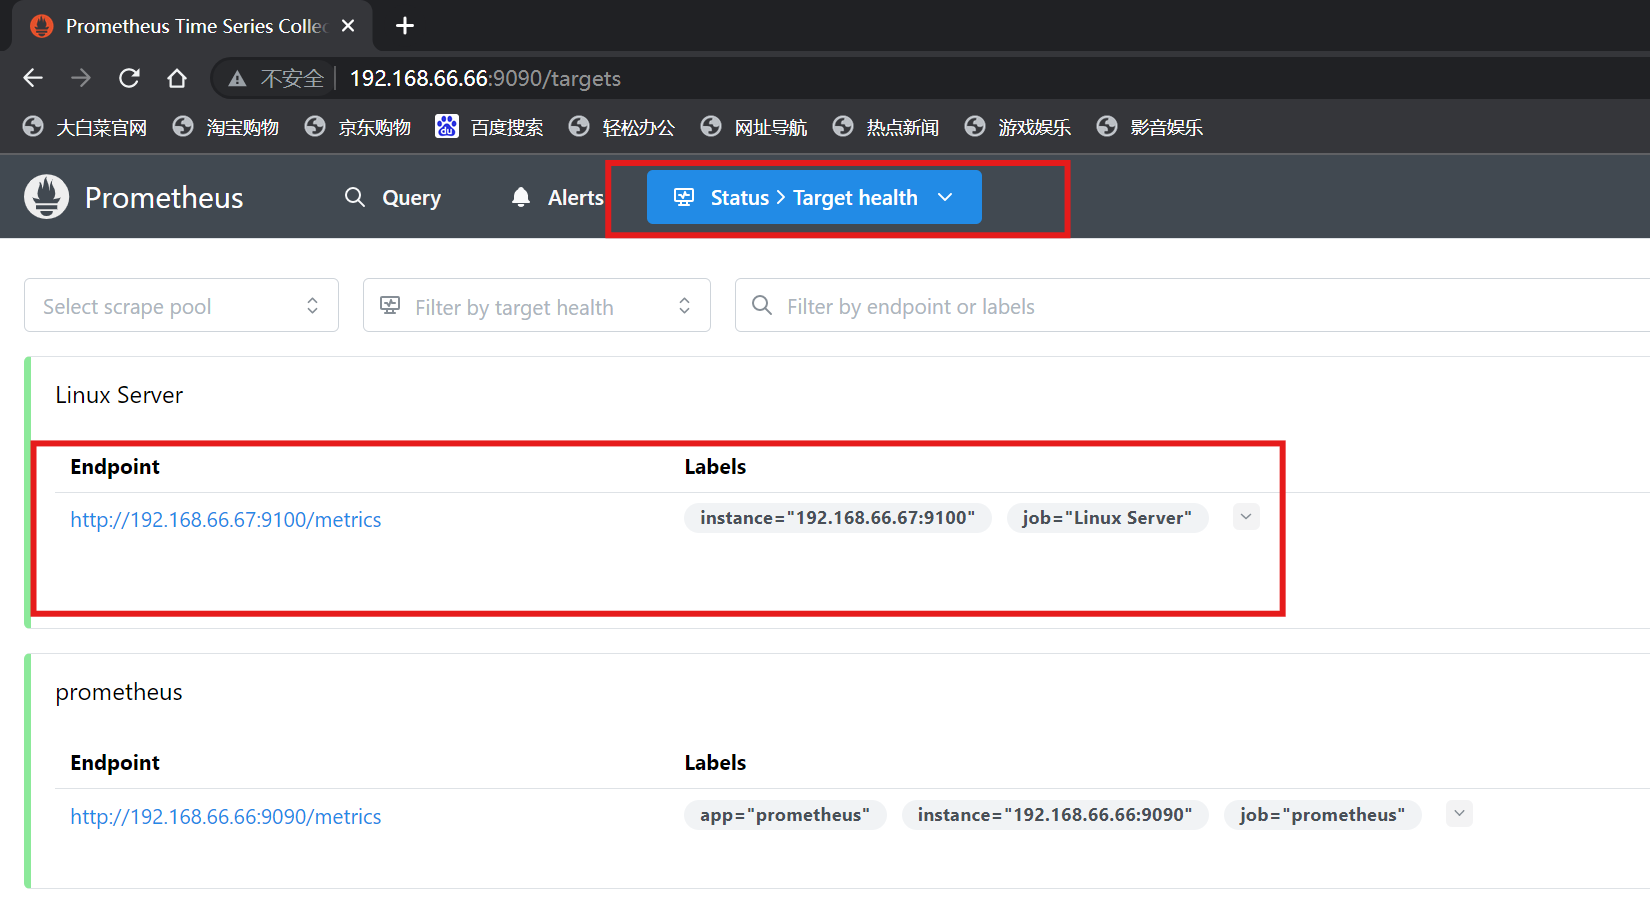This screenshot has width=1650, height=904.
Task: Go to browser home page
Action: [x=177, y=78]
